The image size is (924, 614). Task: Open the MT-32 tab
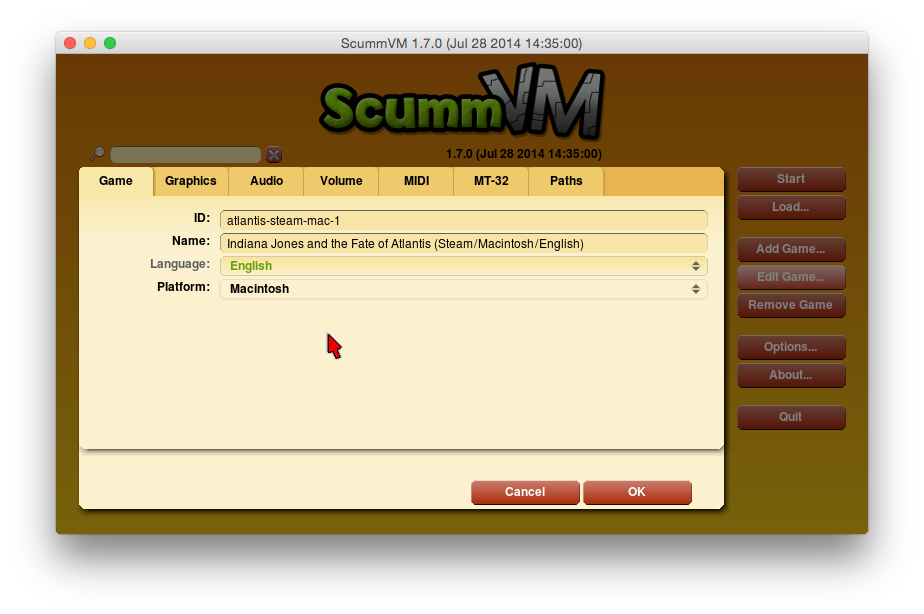point(491,181)
